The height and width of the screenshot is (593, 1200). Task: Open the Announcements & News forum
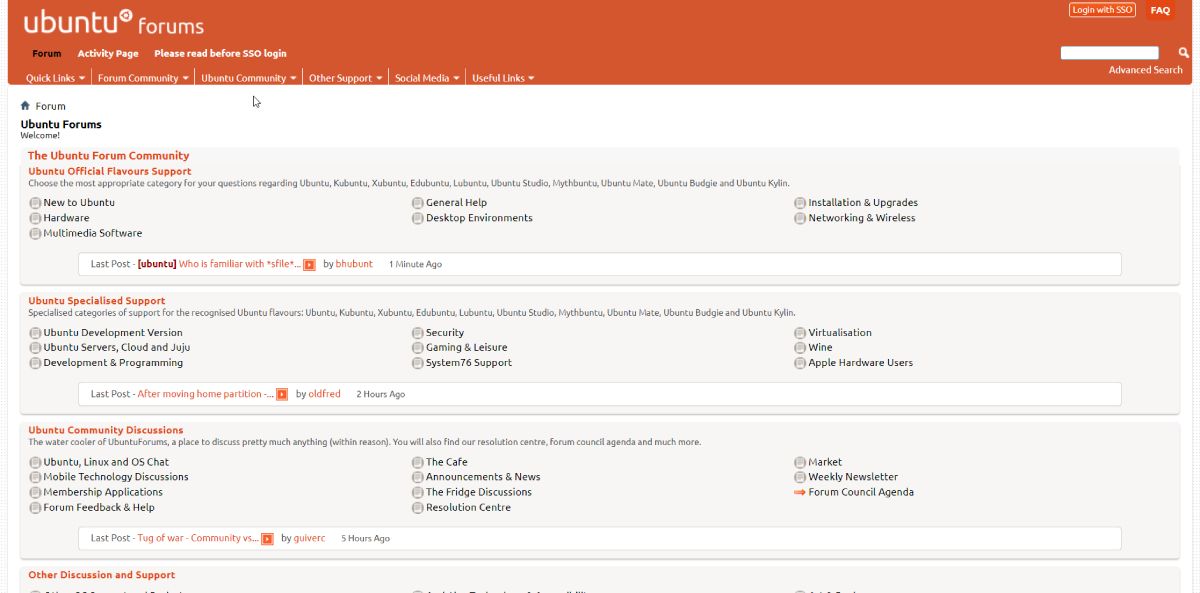click(x=483, y=477)
